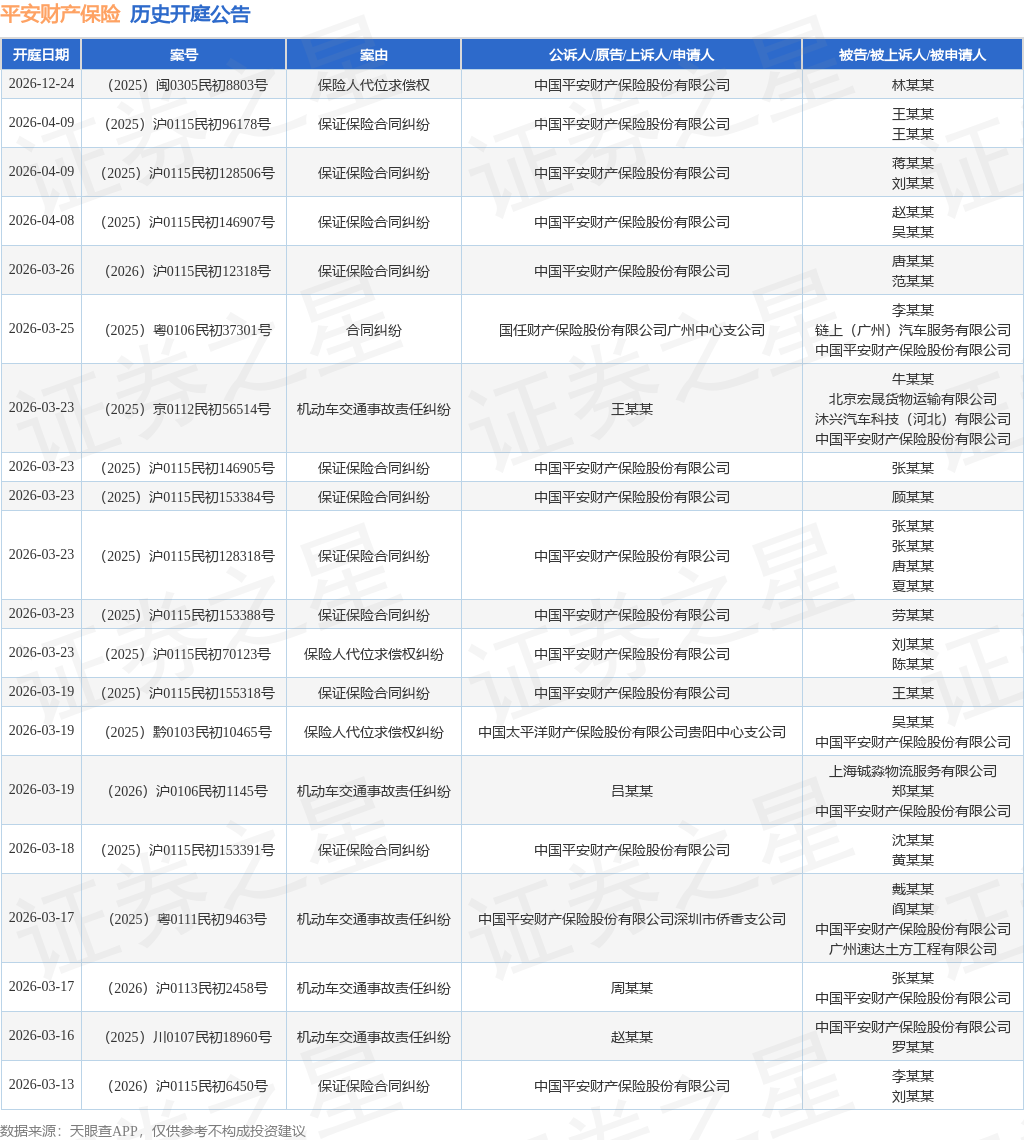Select case number 沪0115民初96178号

(x=188, y=124)
